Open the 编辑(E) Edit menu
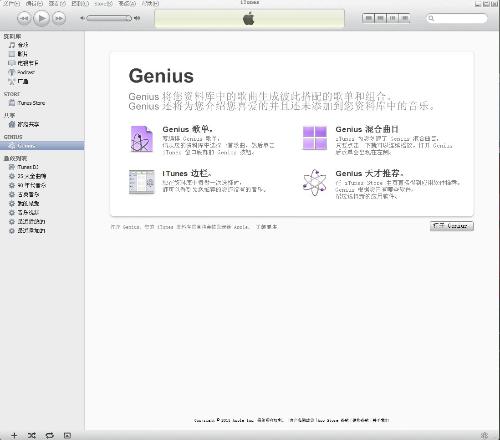Image resolution: width=500 pixels, height=440 pixels. 34,3
